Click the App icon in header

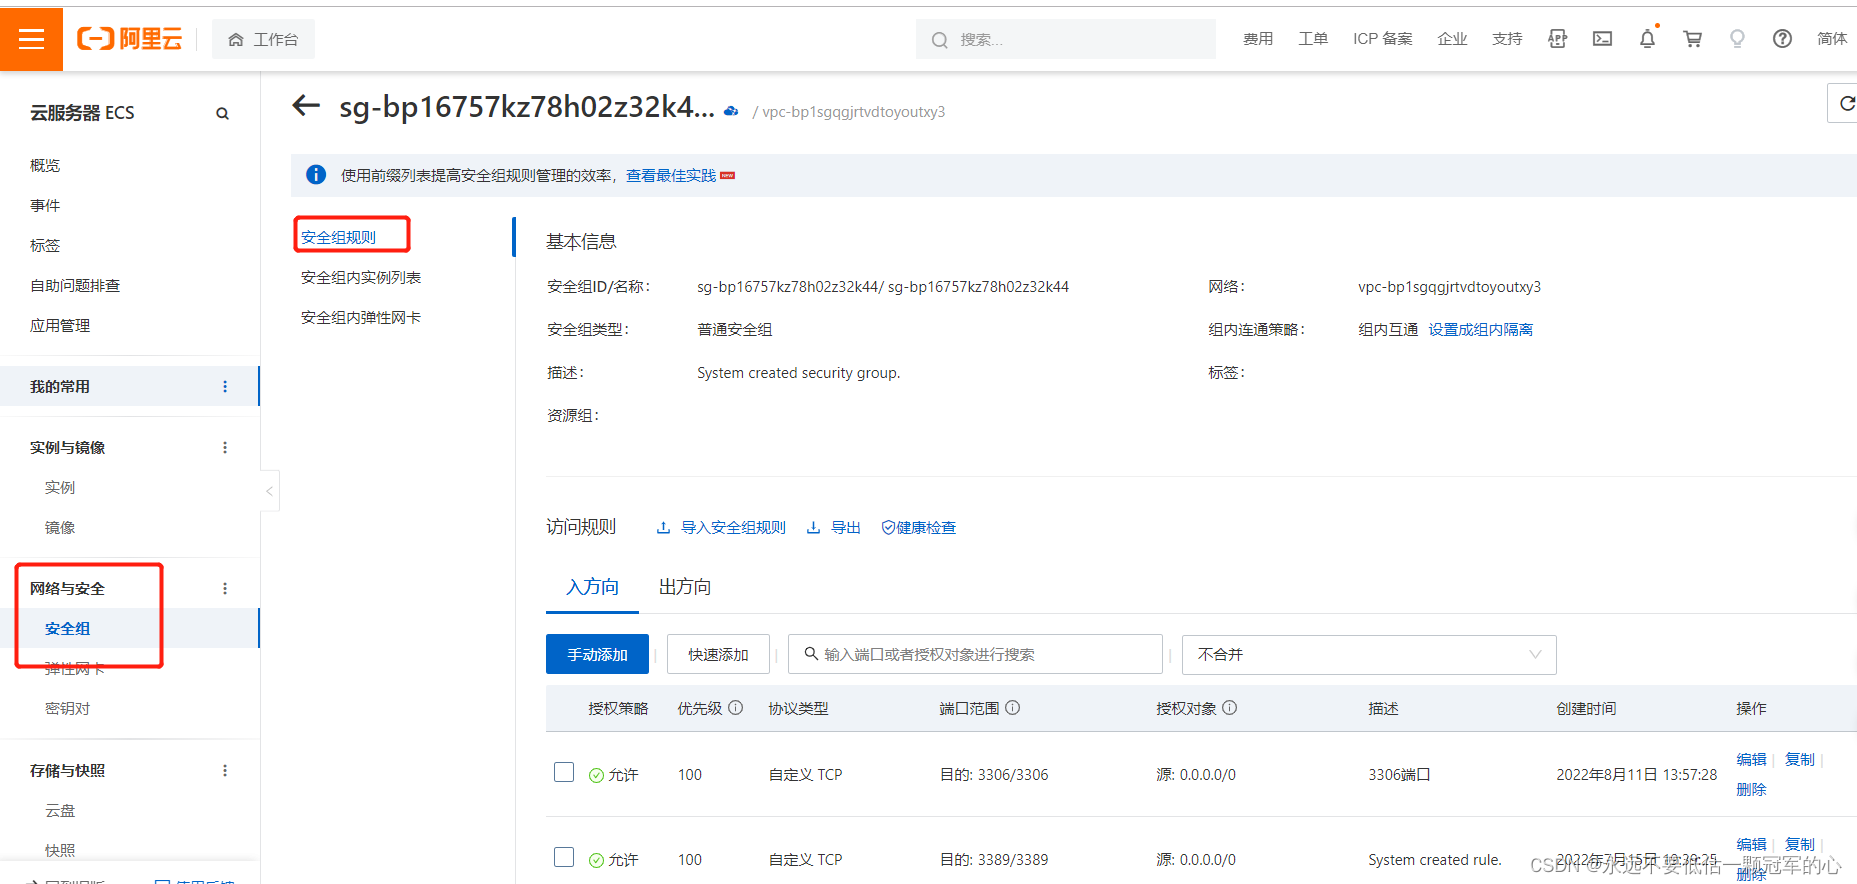[x=1557, y=39]
